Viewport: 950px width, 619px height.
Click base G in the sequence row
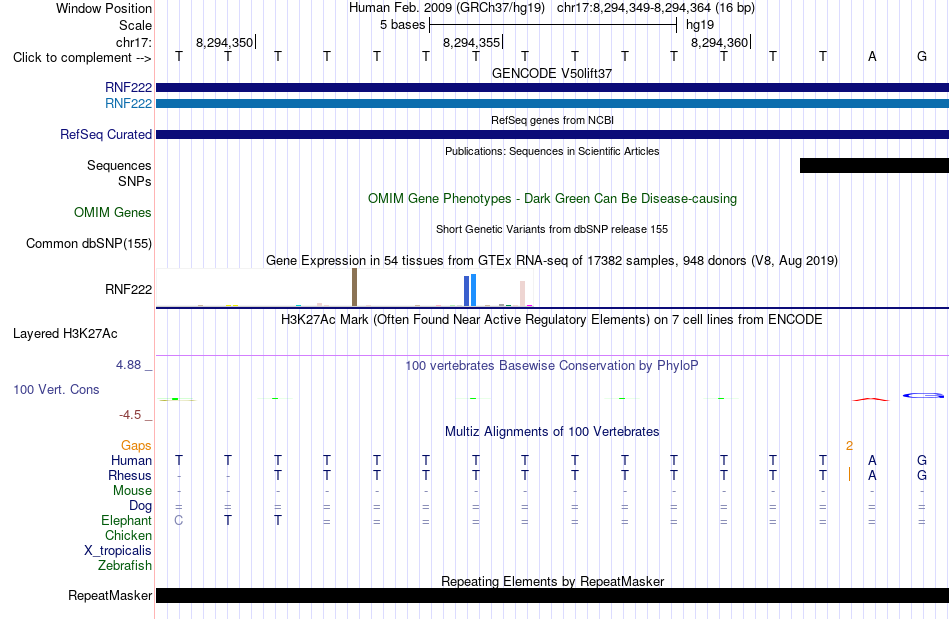(x=922, y=56)
